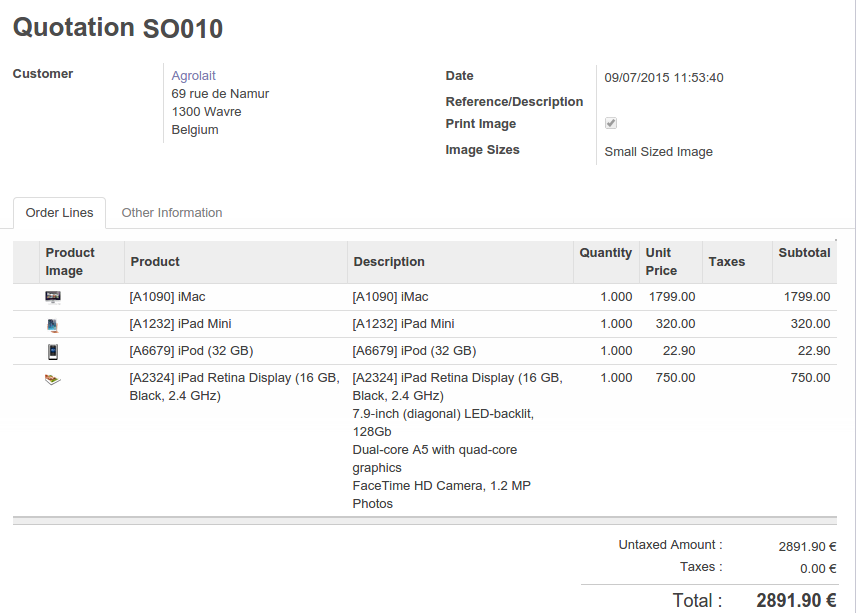Select the [A1232] iPad Mini product cell
This screenshot has height=613, width=856.
tap(236, 324)
